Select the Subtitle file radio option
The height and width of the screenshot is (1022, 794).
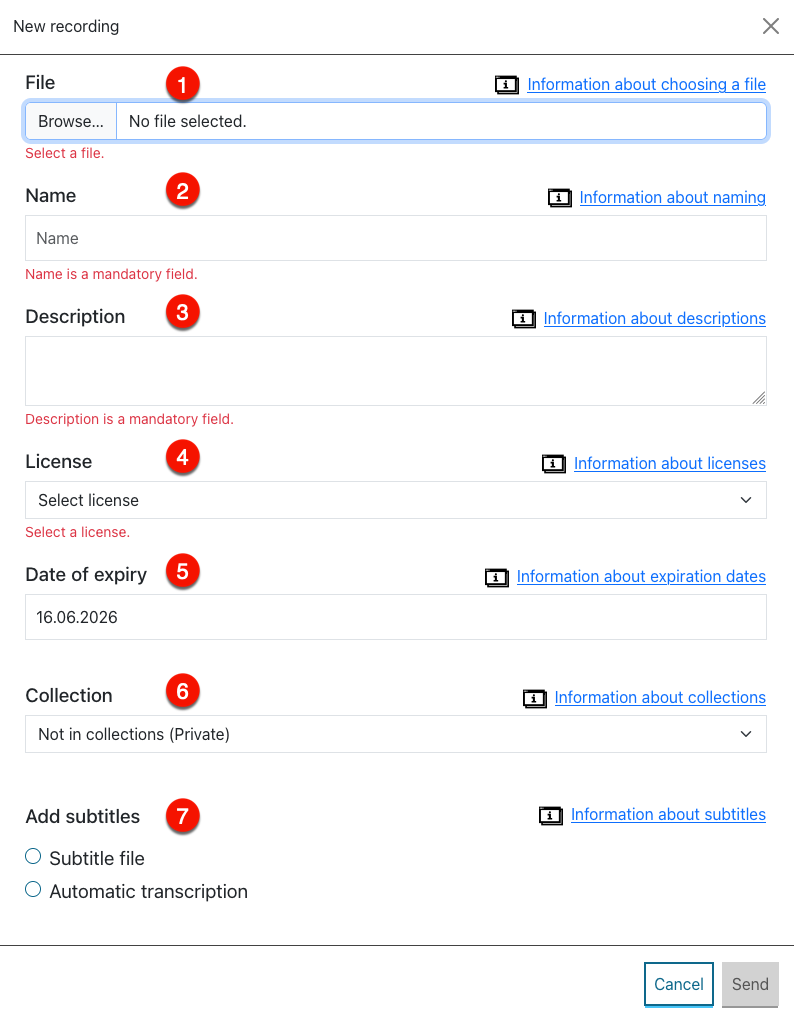(33, 856)
